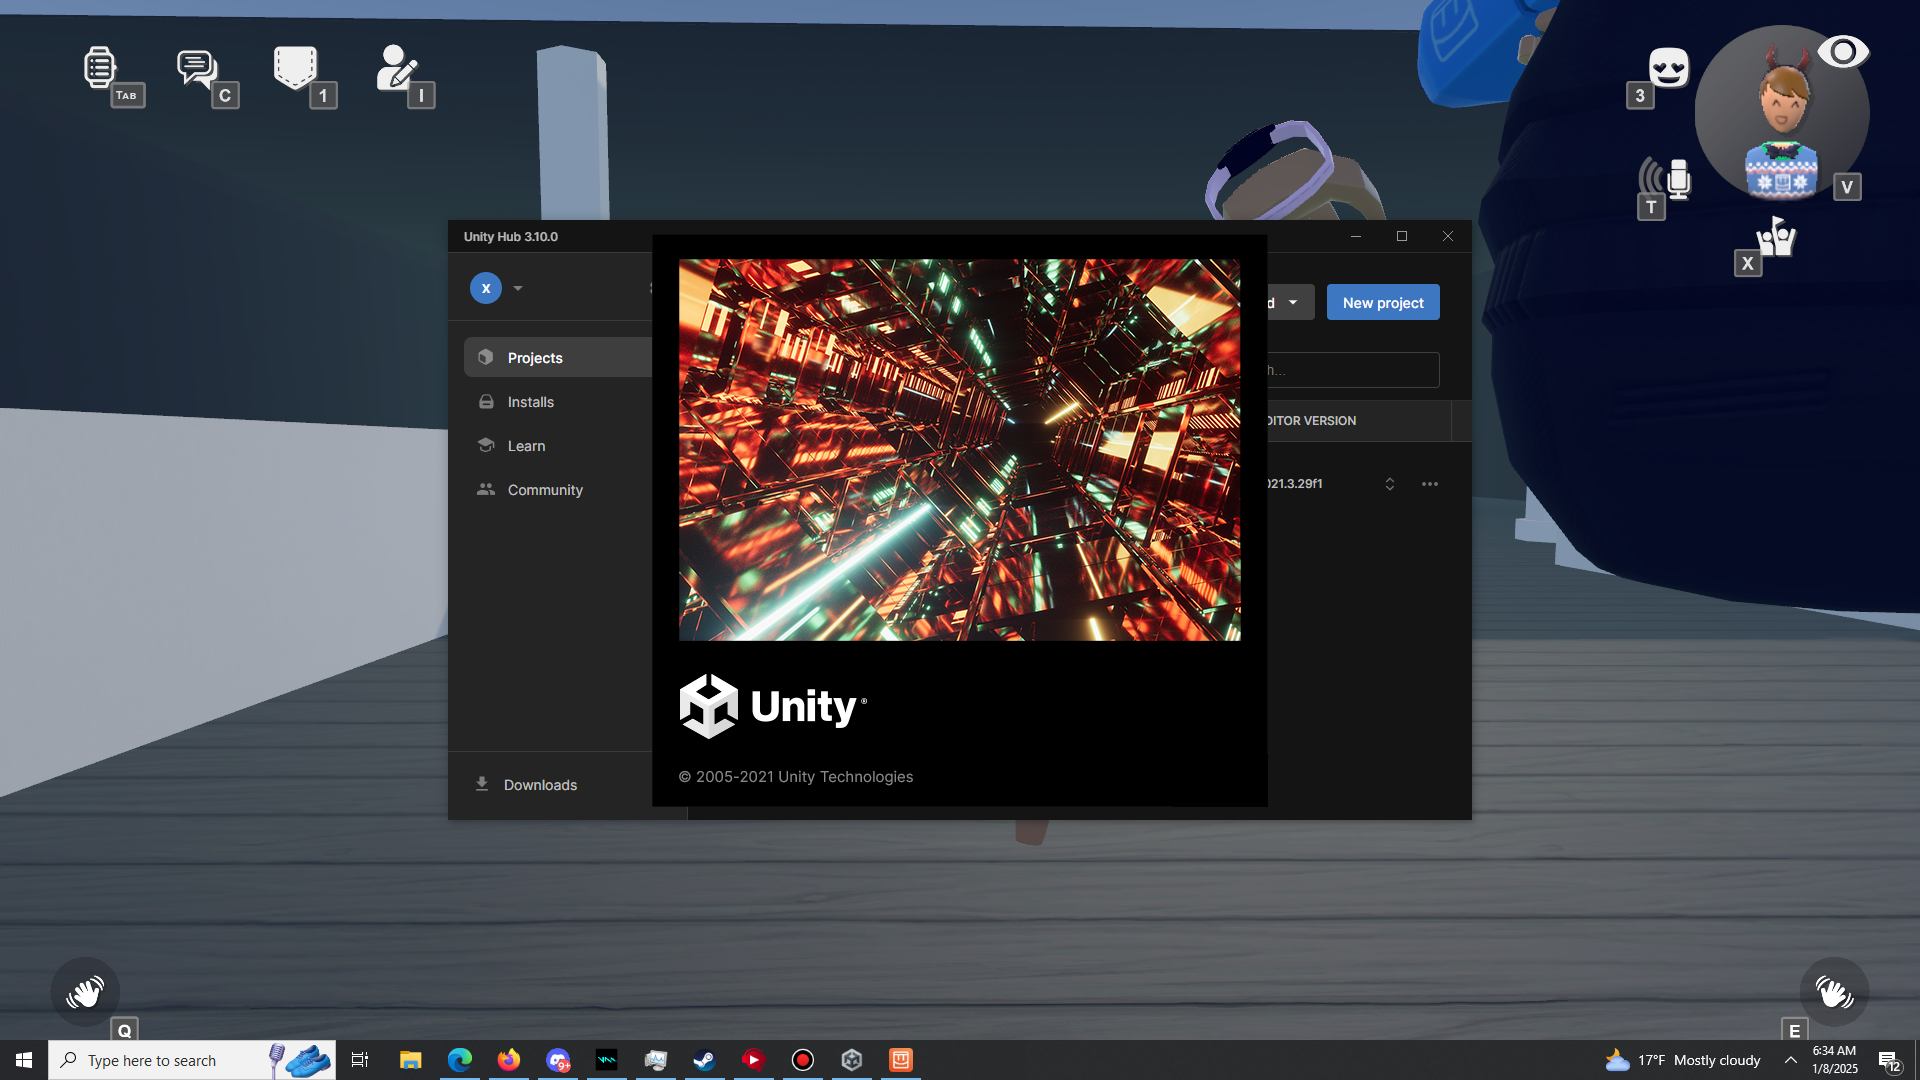The height and width of the screenshot is (1080, 1920).
Task: Click the projects search field
Action: [1355, 370]
